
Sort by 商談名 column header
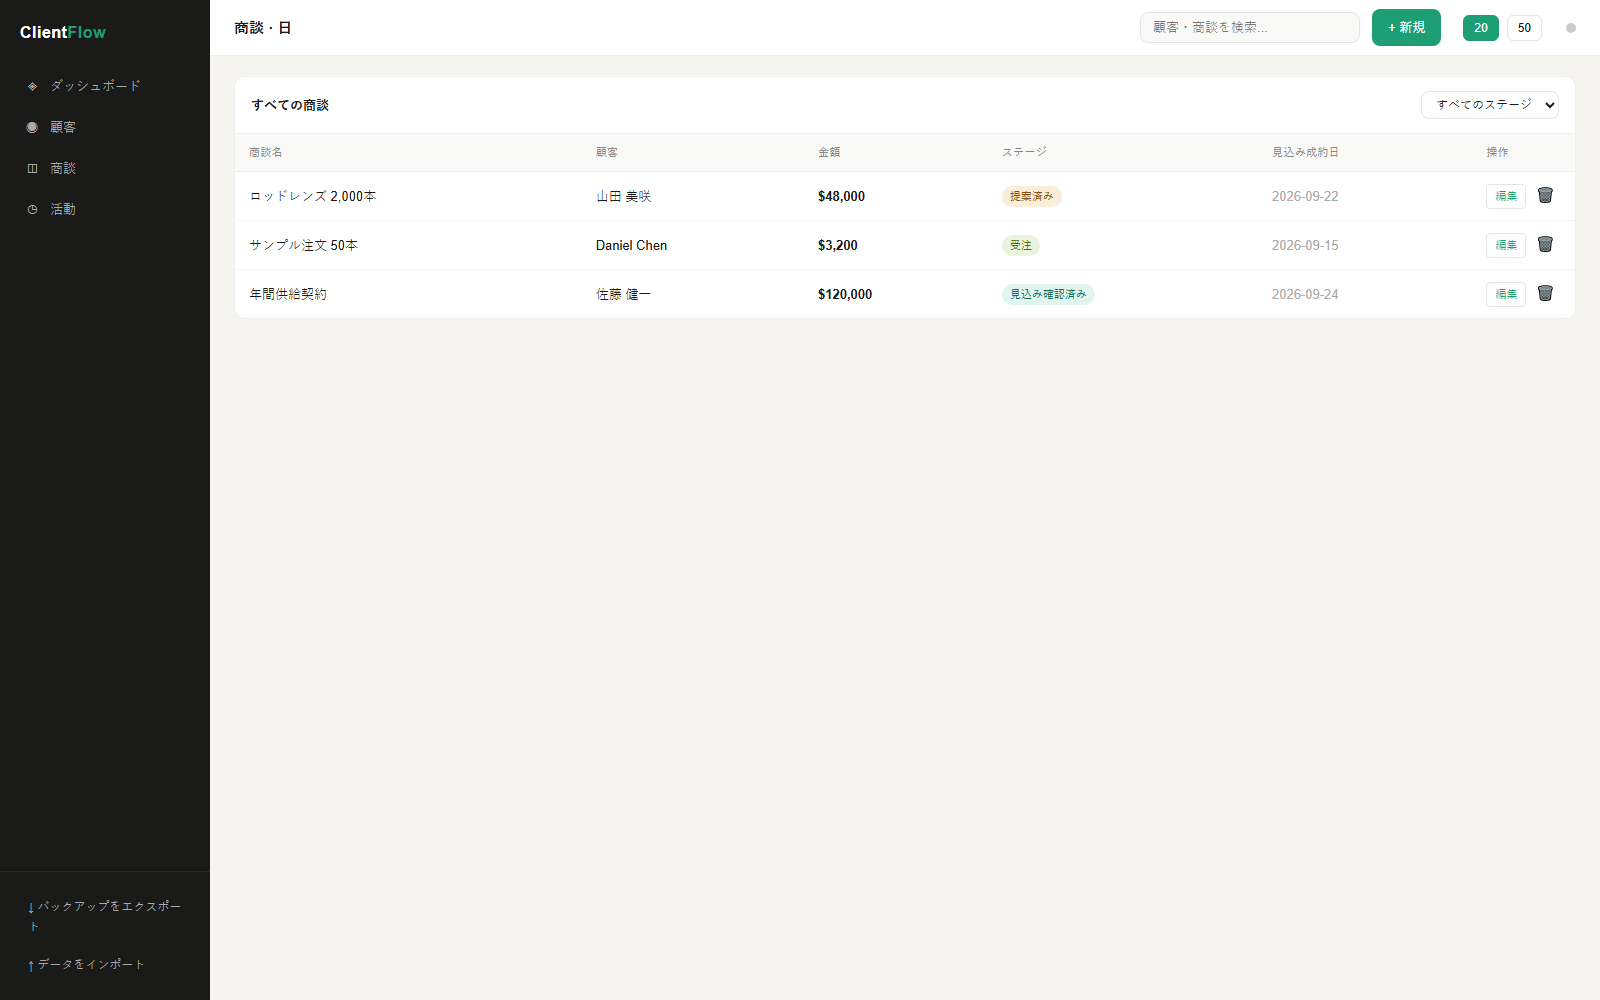tap(266, 152)
